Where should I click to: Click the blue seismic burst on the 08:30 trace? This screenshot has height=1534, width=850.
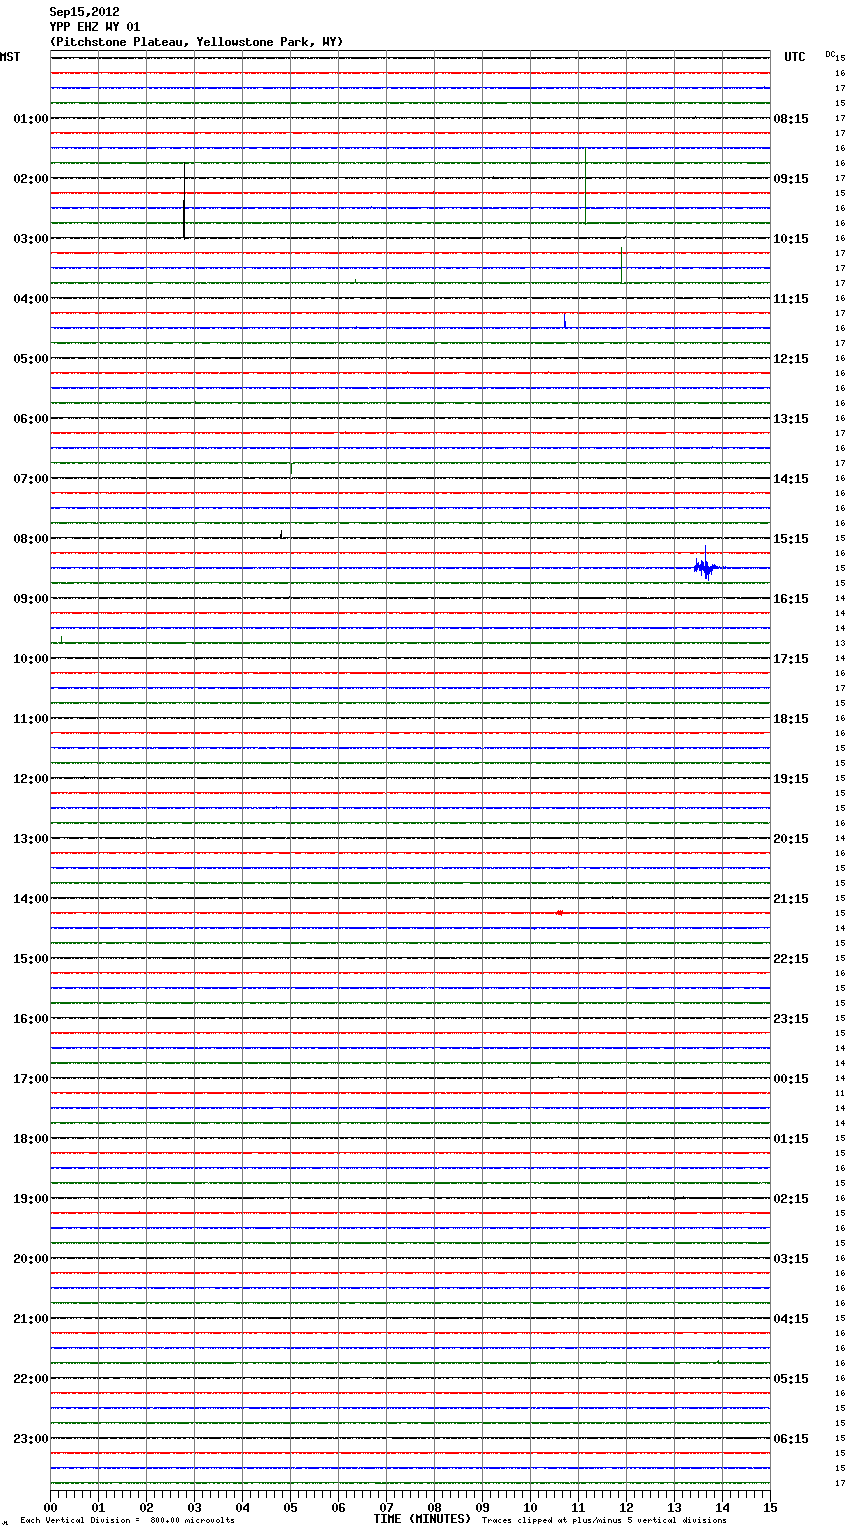click(x=706, y=567)
